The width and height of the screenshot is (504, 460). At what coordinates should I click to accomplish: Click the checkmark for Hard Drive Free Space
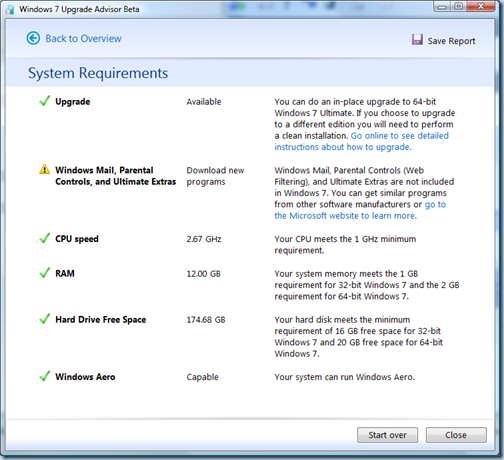[x=45, y=319]
